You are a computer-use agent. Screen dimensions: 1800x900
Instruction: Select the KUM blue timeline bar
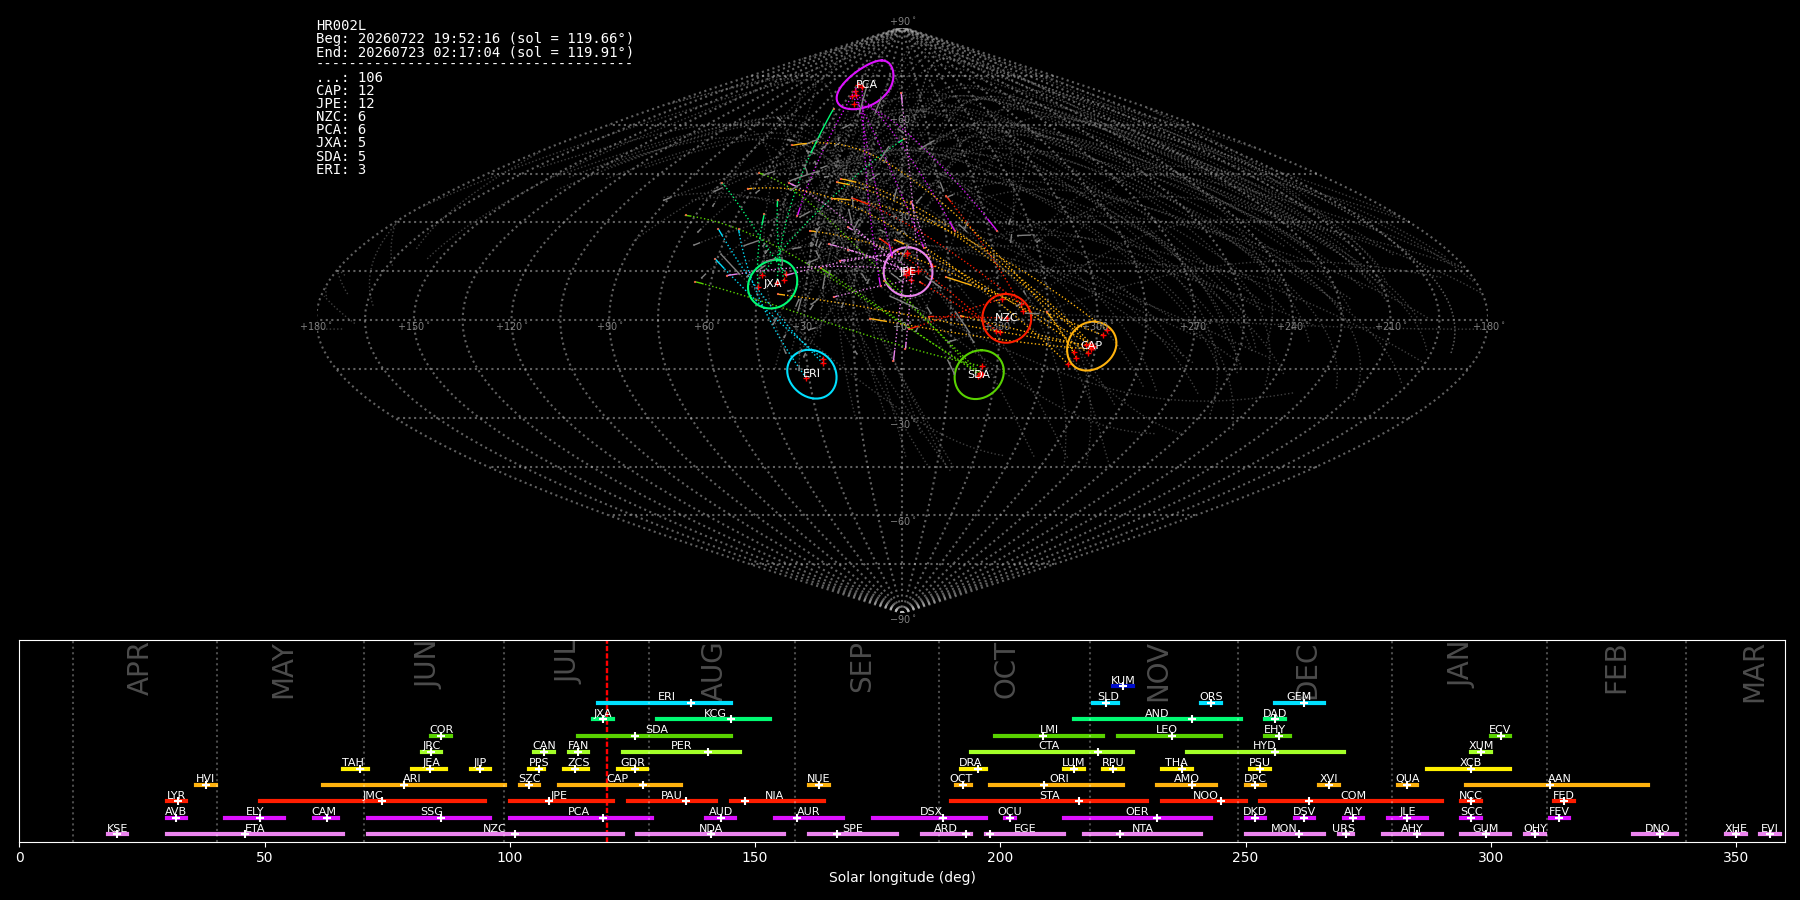1123,686
